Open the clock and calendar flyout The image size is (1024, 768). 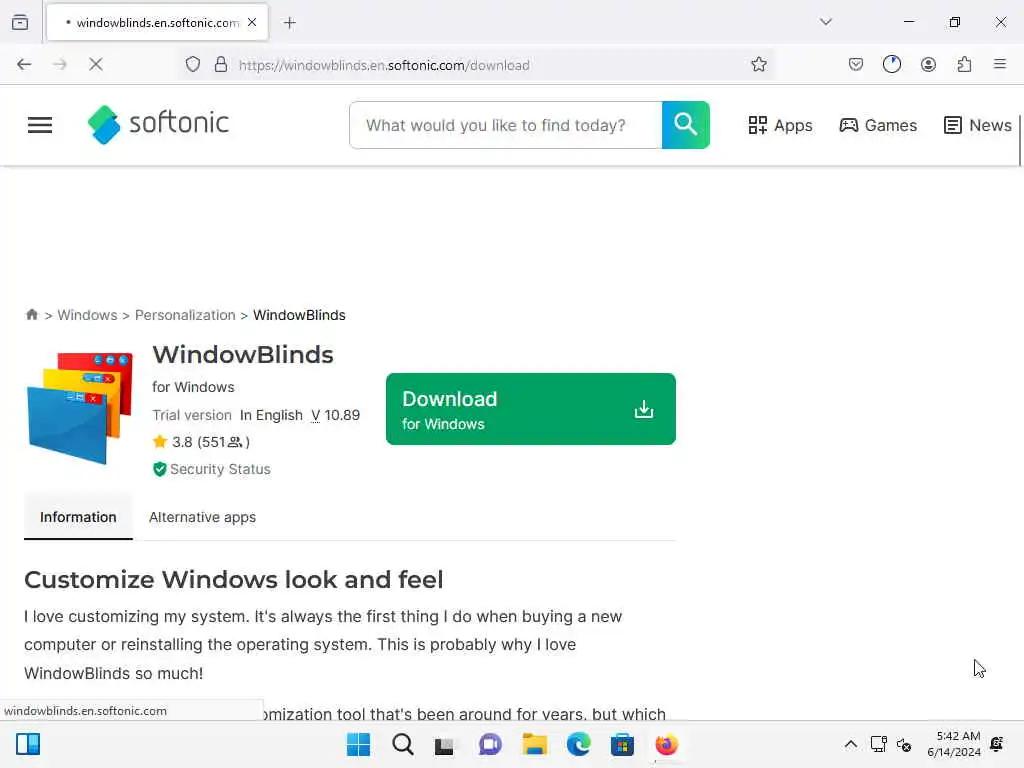954,744
